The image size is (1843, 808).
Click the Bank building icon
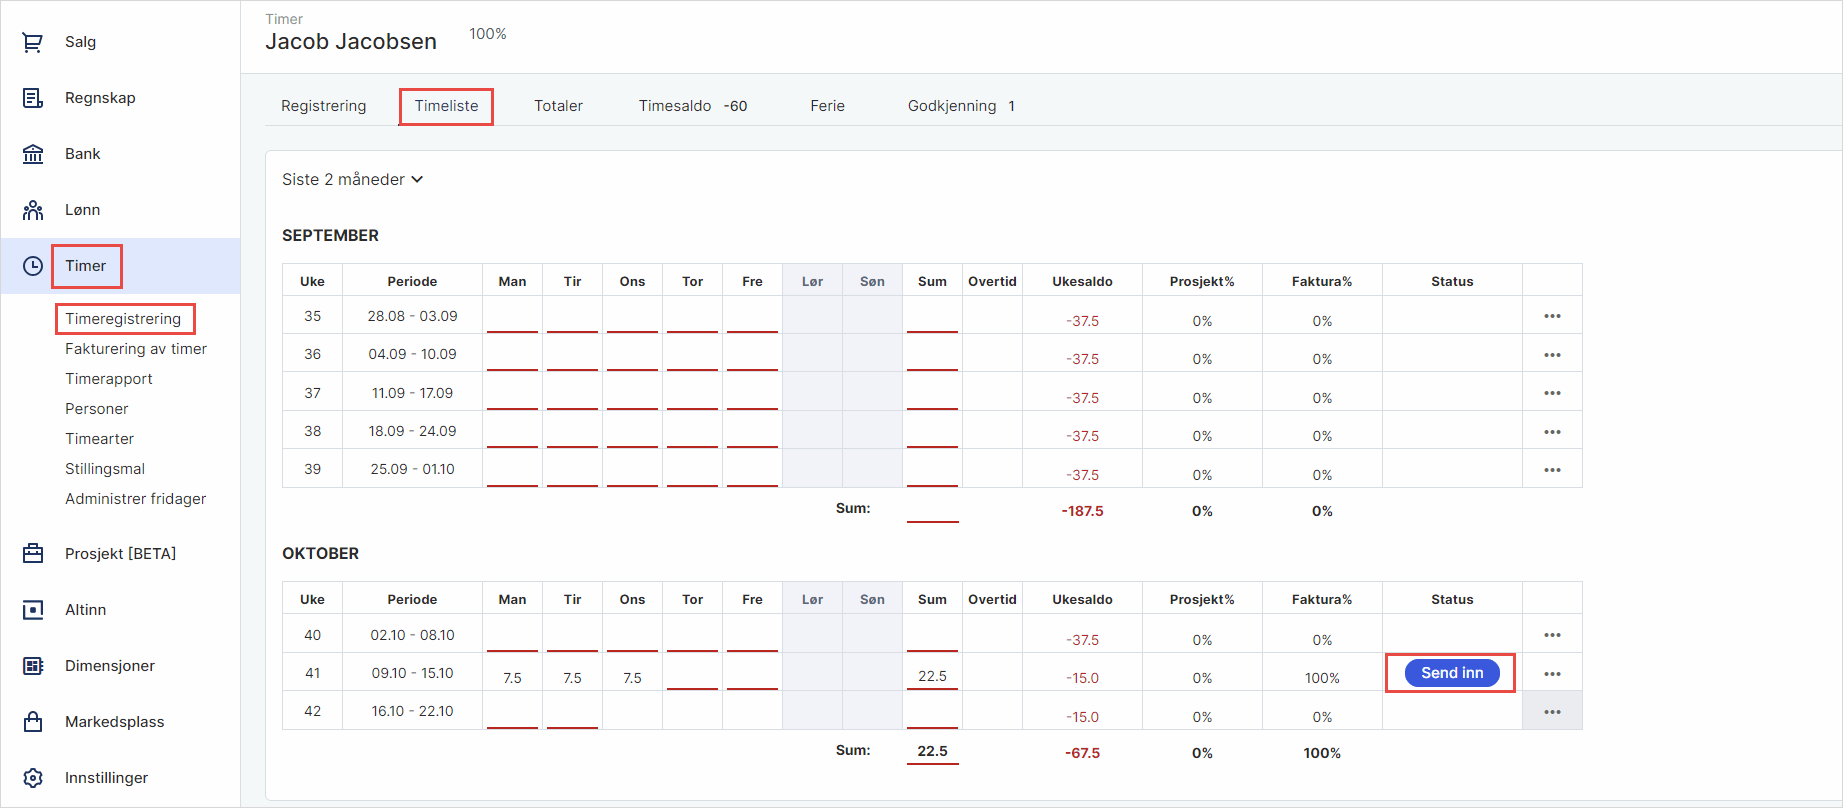point(33,154)
